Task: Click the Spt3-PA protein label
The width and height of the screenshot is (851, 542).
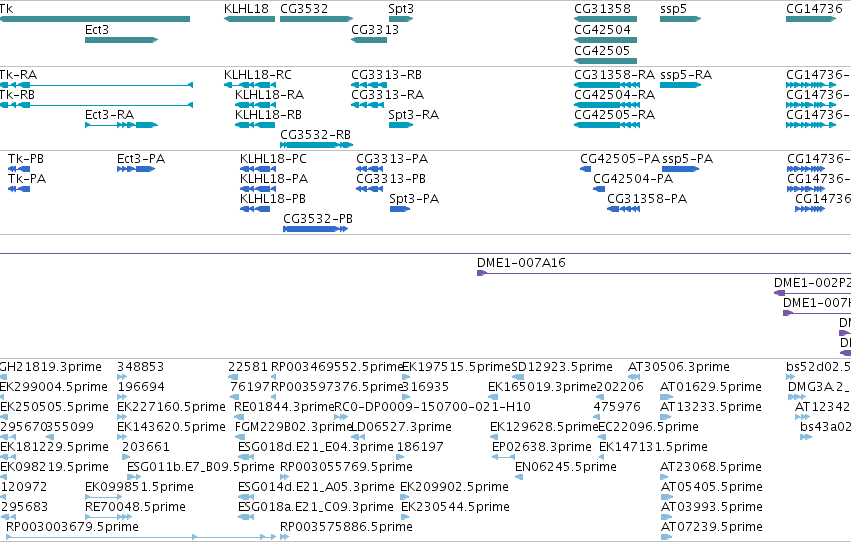Action: (414, 199)
